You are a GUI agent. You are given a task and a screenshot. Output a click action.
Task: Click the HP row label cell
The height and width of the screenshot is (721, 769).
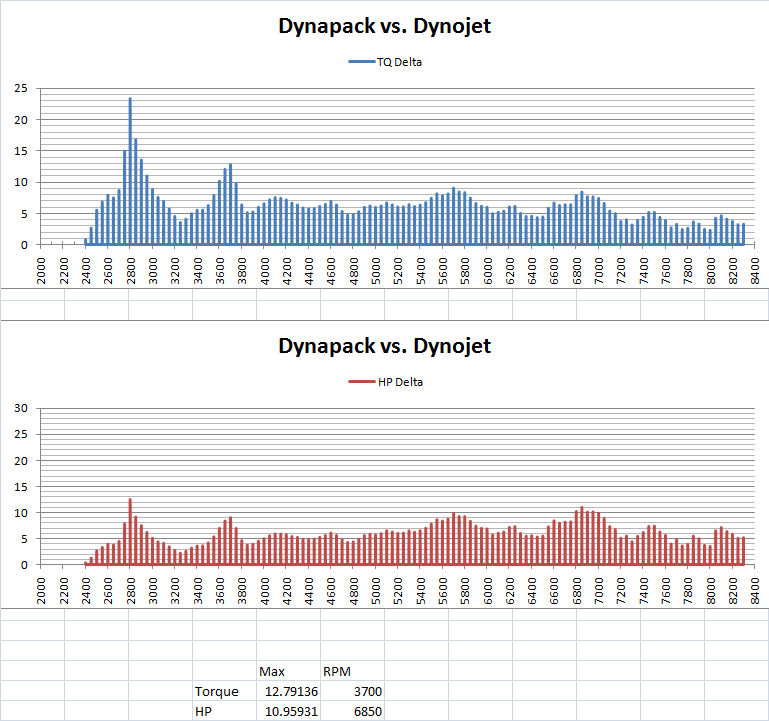[204, 710]
